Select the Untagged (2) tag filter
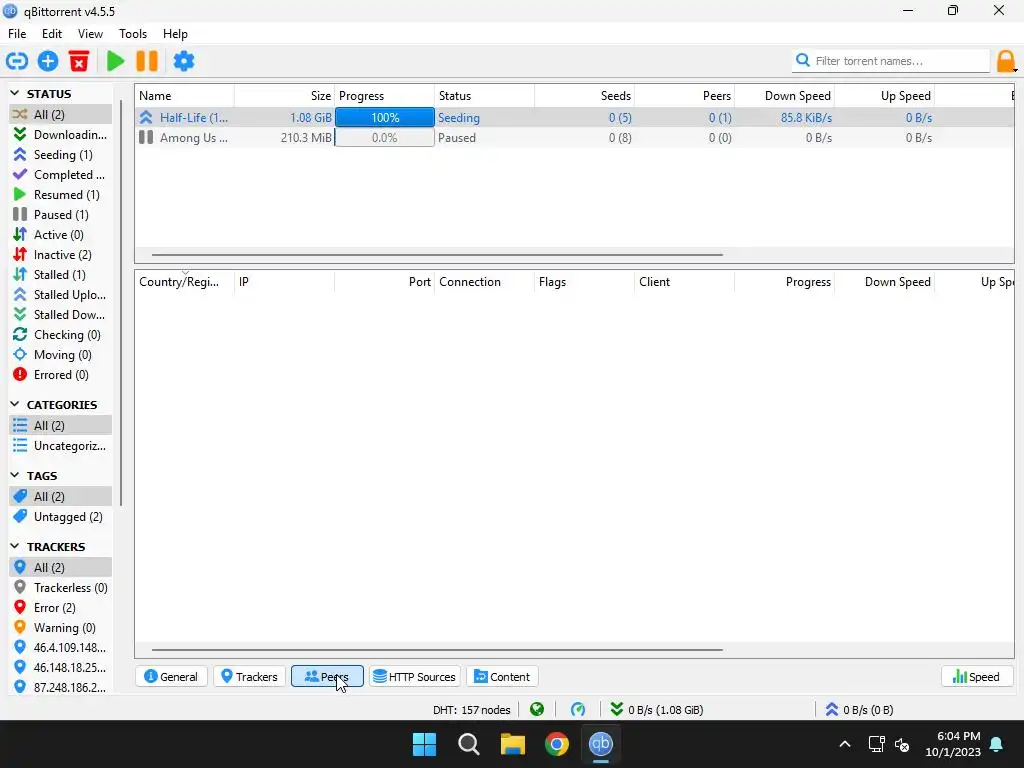The width and height of the screenshot is (1024, 768). [60, 517]
